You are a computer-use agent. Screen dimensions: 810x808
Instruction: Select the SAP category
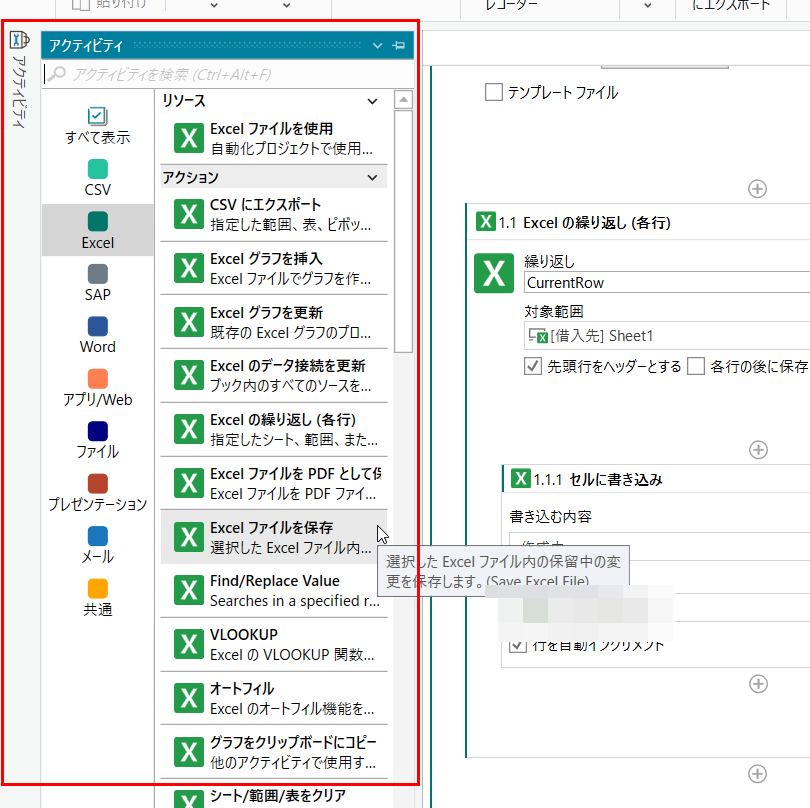tap(98, 283)
